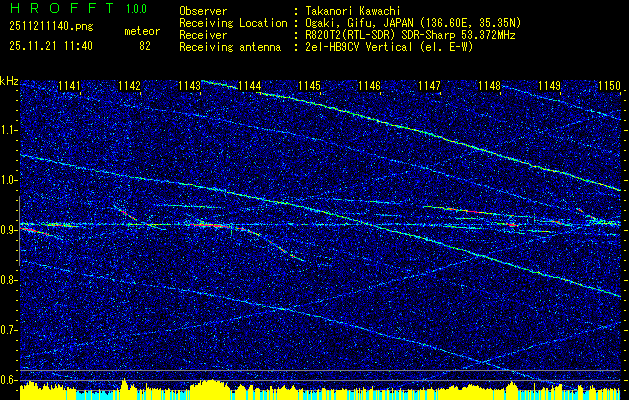Click the meteor label
Image resolution: width=629 pixels, height=400 pixels.
(142, 31)
